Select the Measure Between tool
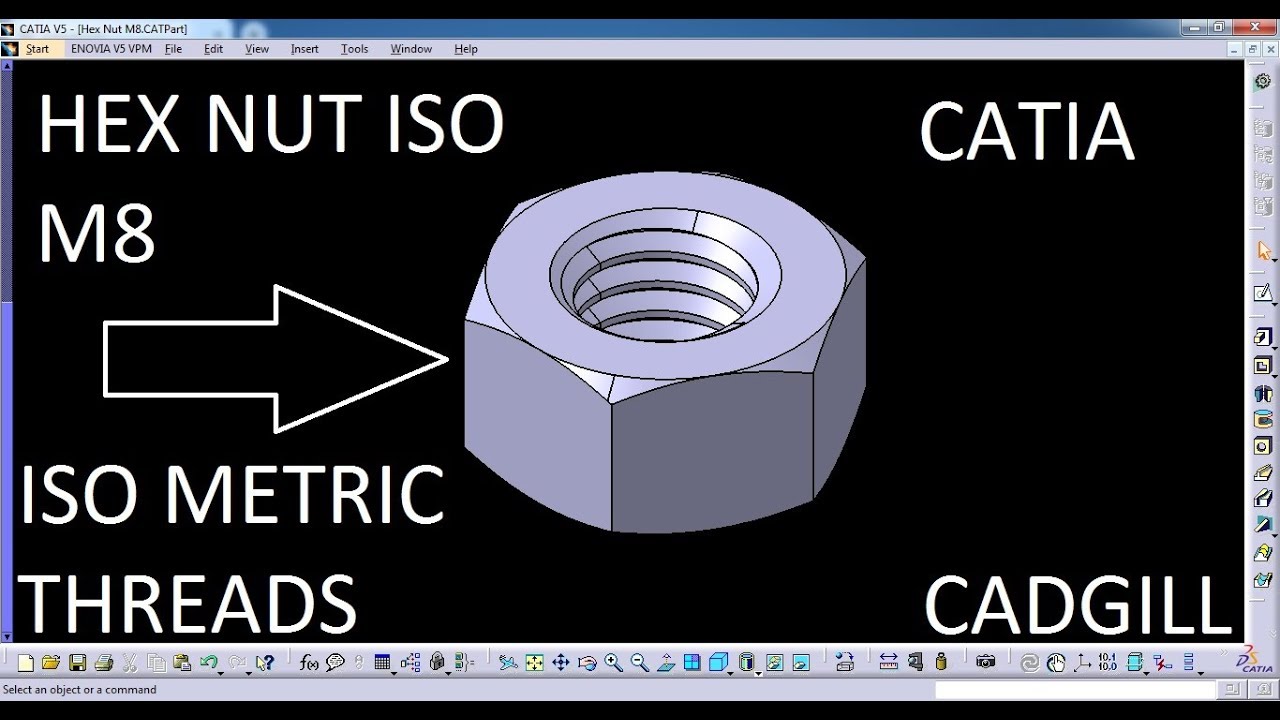 888,662
